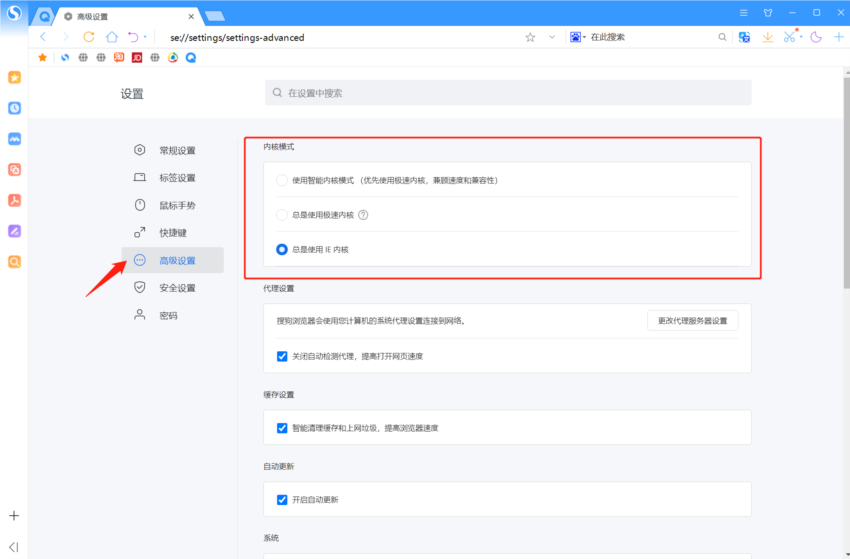Open 快捷键 in settings menu
Screen dimensions: 850x559
point(172,233)
